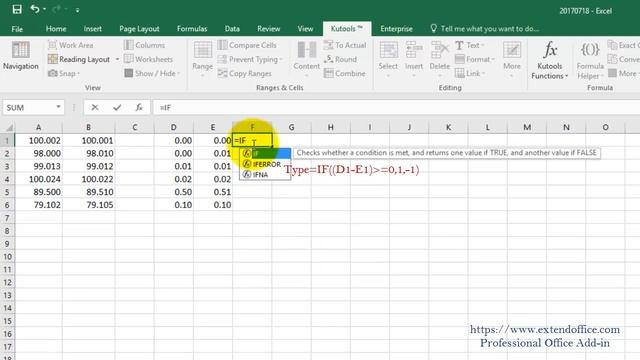Switch to the Enterprise tab
Screen dimensions: 640x360
point(396,29)
